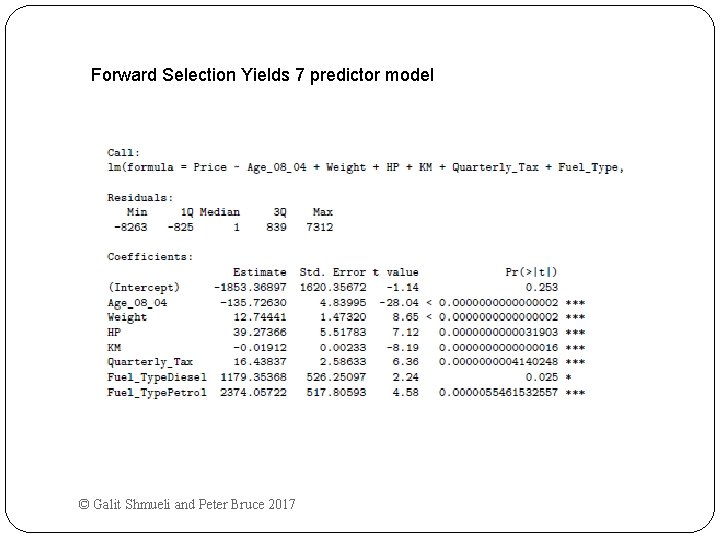Viewport: 720px width, 540px height.
Task: Click the slide title 'Forward Selection Yields 7 predictor model'
Action: [262, 75]
